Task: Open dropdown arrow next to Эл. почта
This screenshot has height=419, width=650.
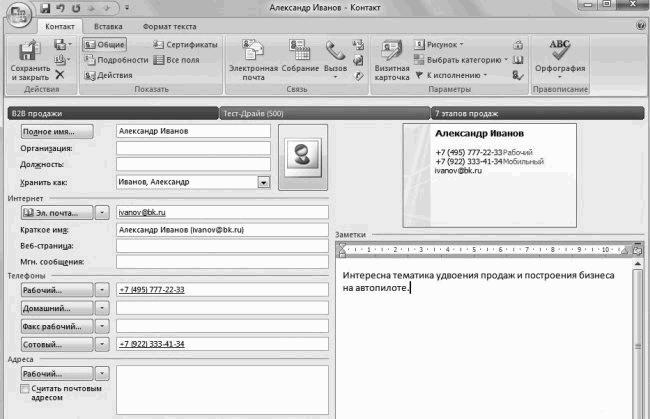Action: [x=102, y=213]
